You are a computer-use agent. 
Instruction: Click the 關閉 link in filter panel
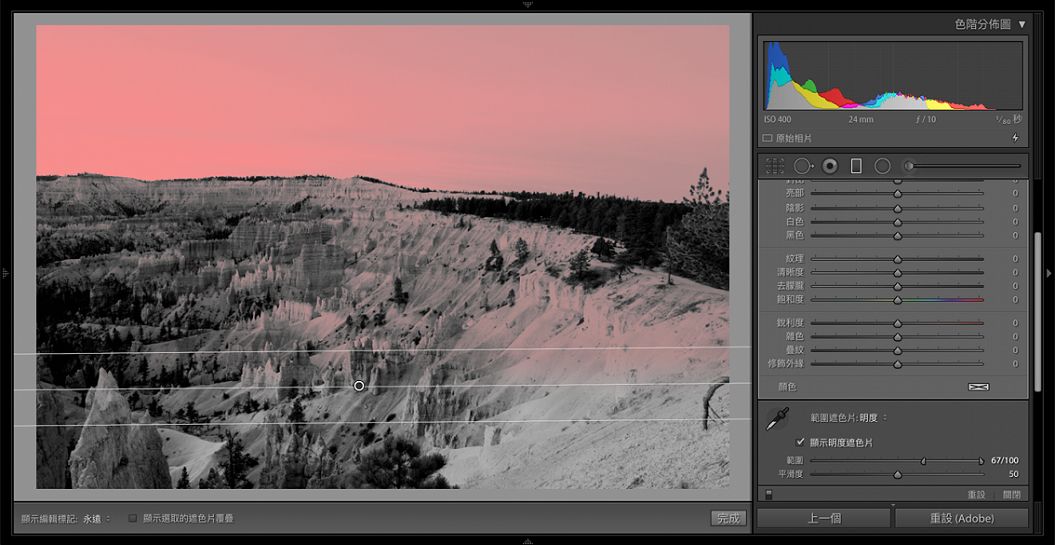tap(1011, 495)
